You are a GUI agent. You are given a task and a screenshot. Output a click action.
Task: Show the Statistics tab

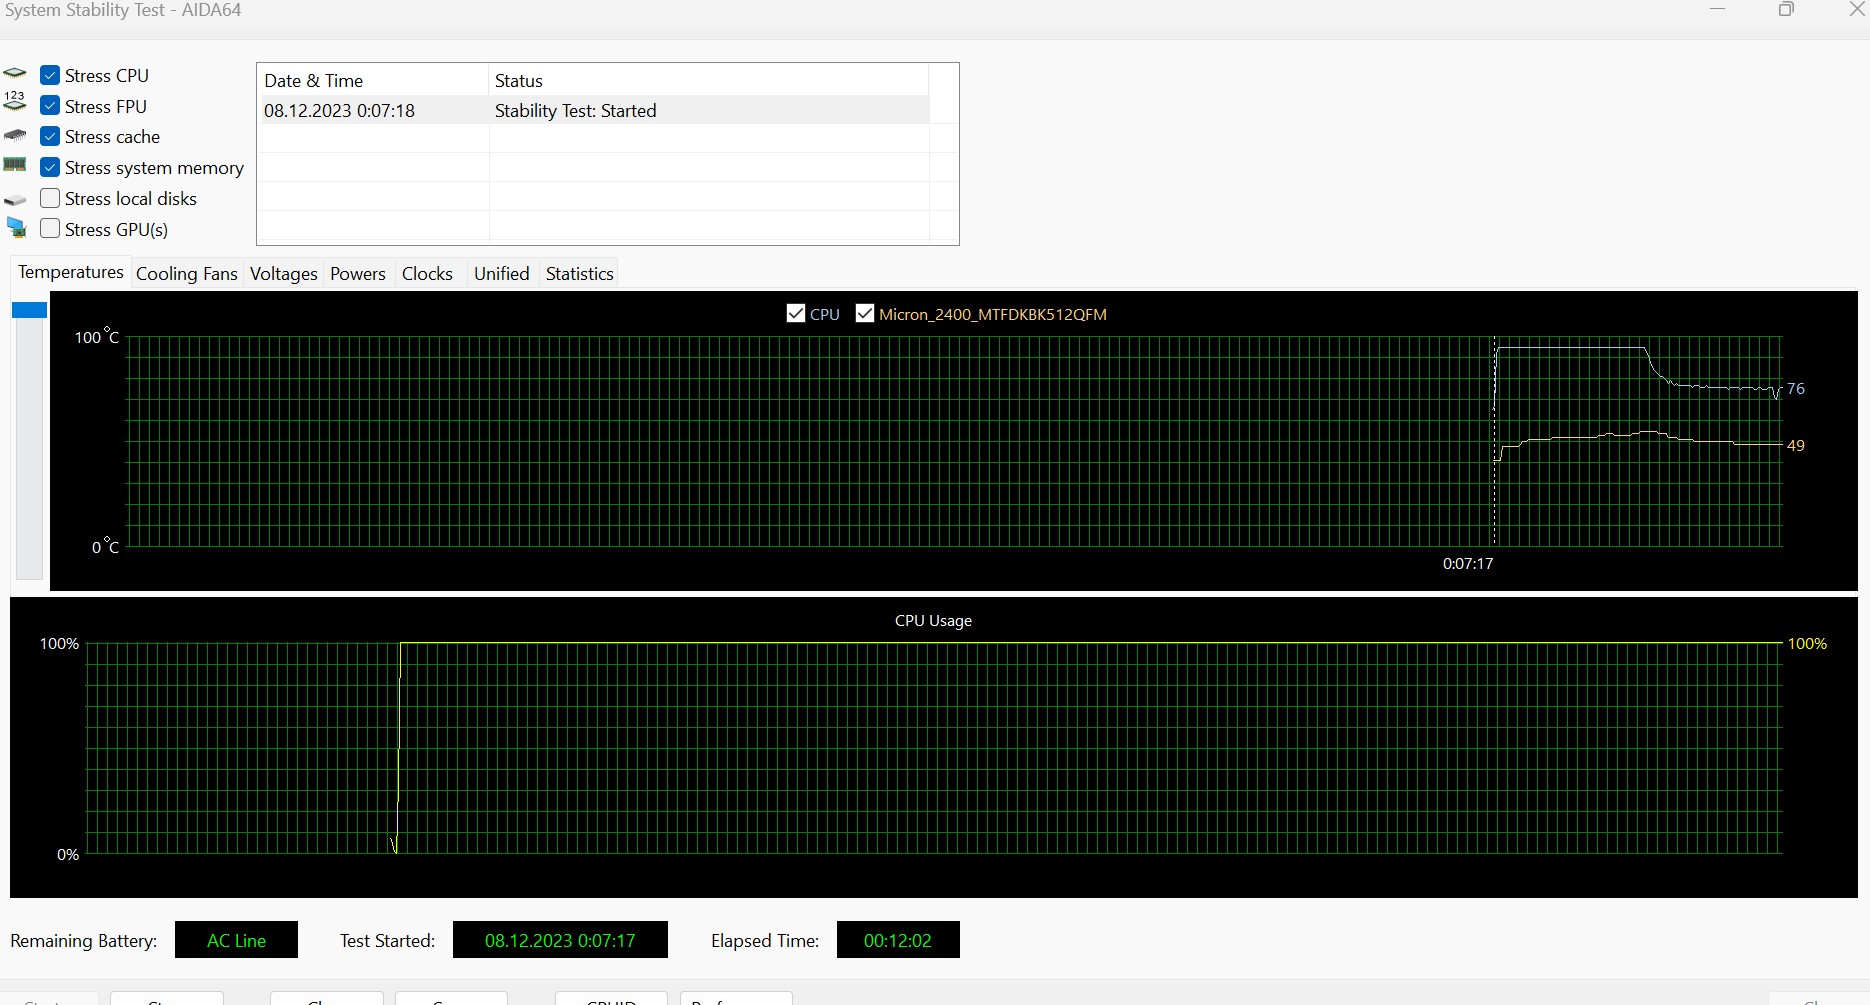pyautogui.click(x=579, y=274)
